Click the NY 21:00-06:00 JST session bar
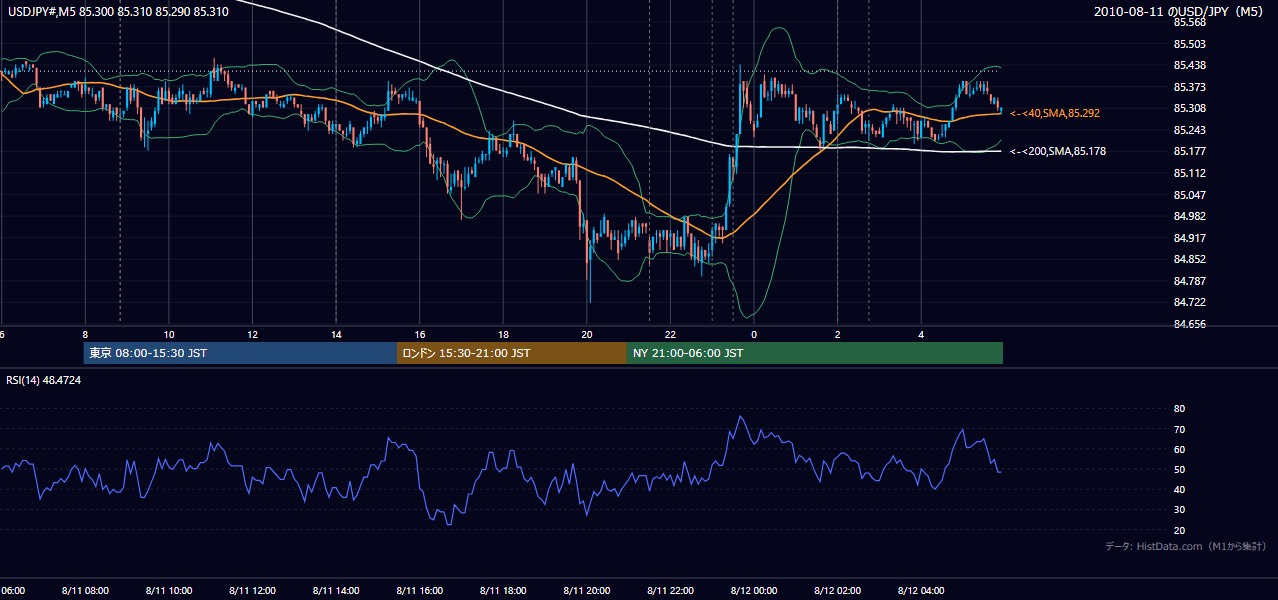This screenshot has width=1278, height=600. [814, 353]
